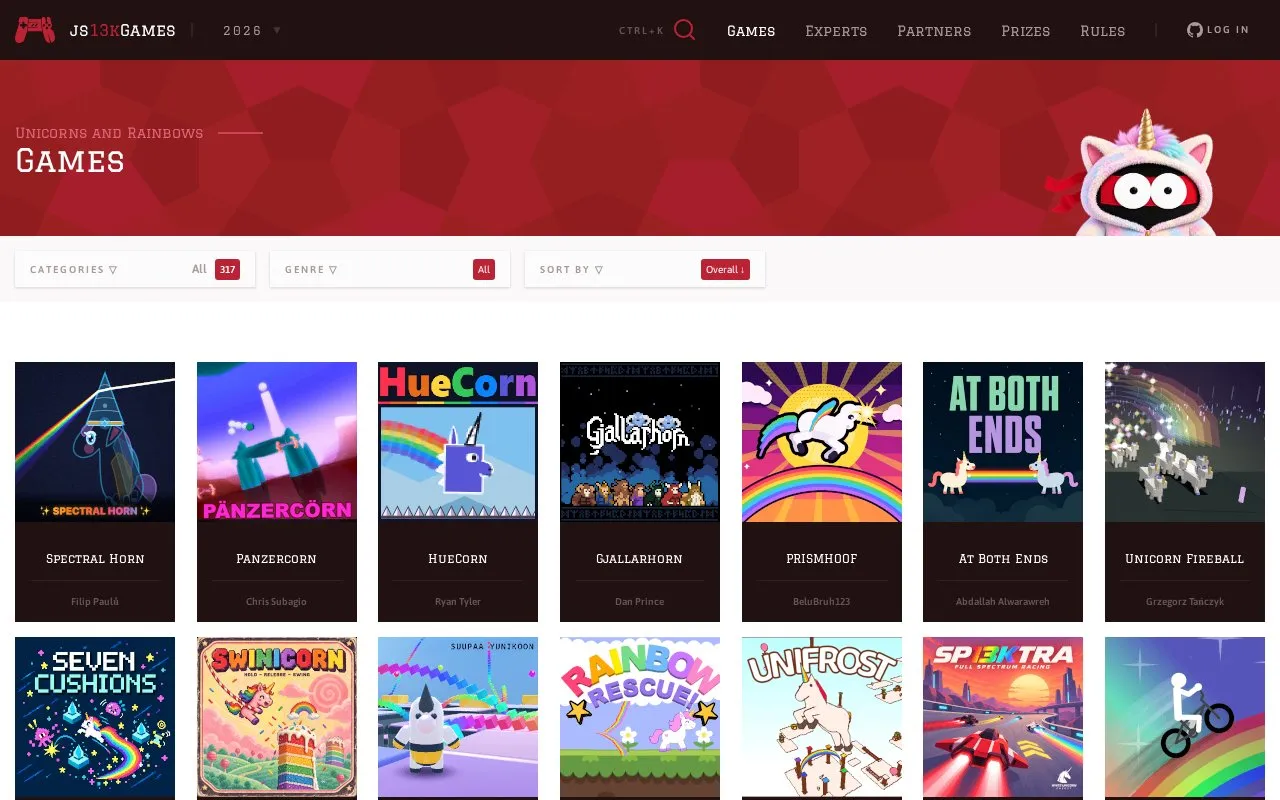
Task: Open the Rules navigation item
Action: point(1103,31)
